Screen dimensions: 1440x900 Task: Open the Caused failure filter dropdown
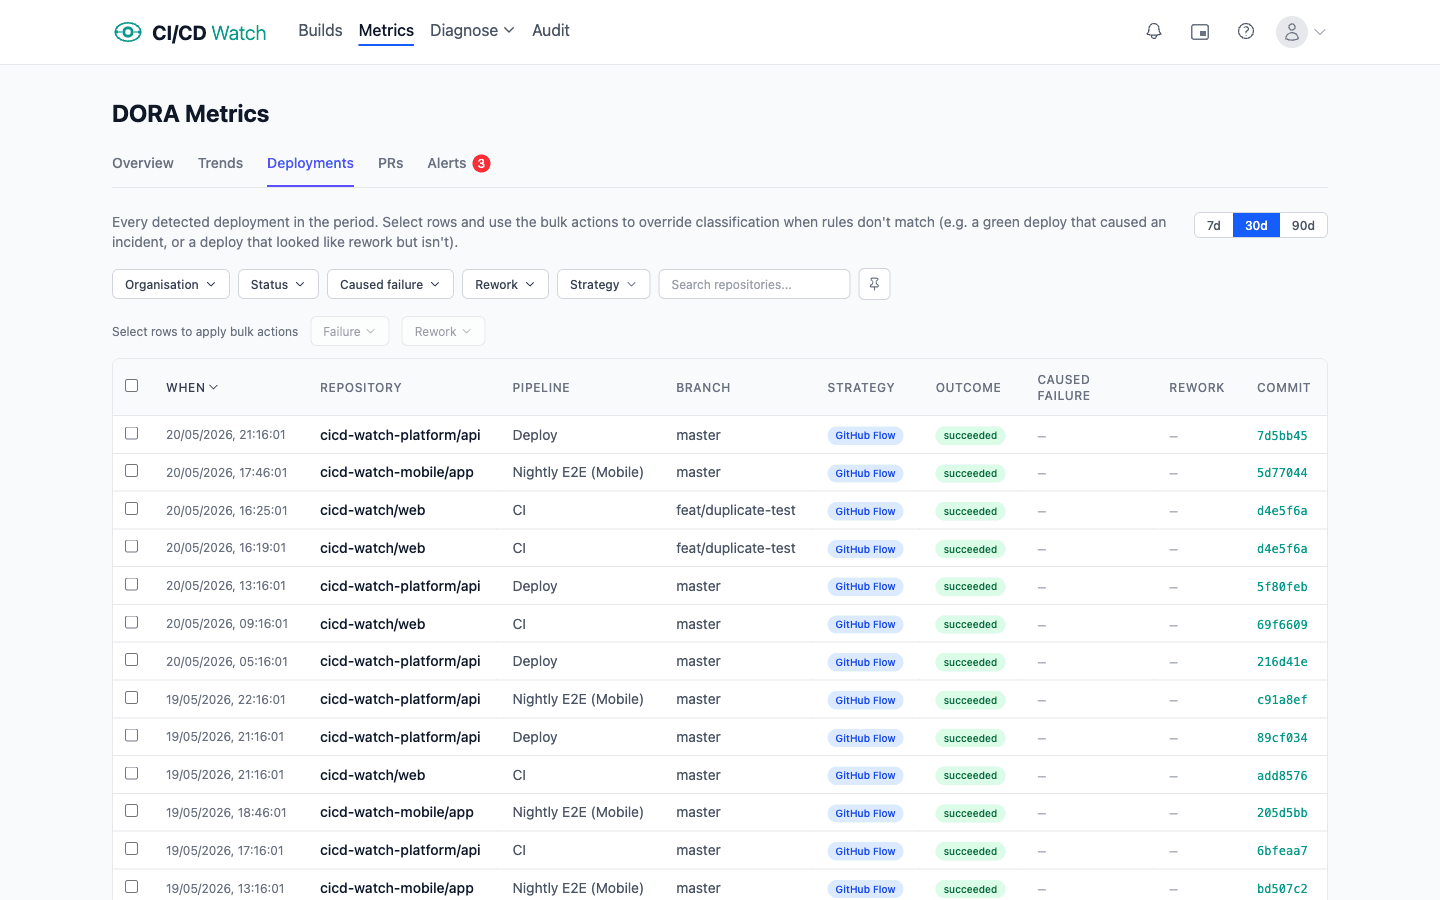pos(390,284)
